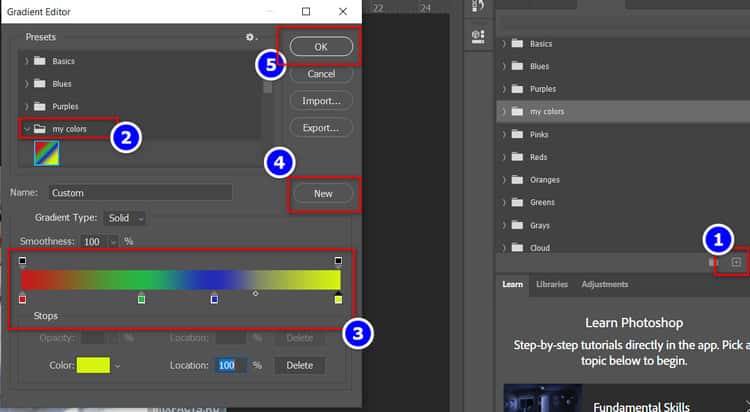Click the left opacity stop above gradient
Viewport: 750px width, 412px height.
click(x=22, y=261)
